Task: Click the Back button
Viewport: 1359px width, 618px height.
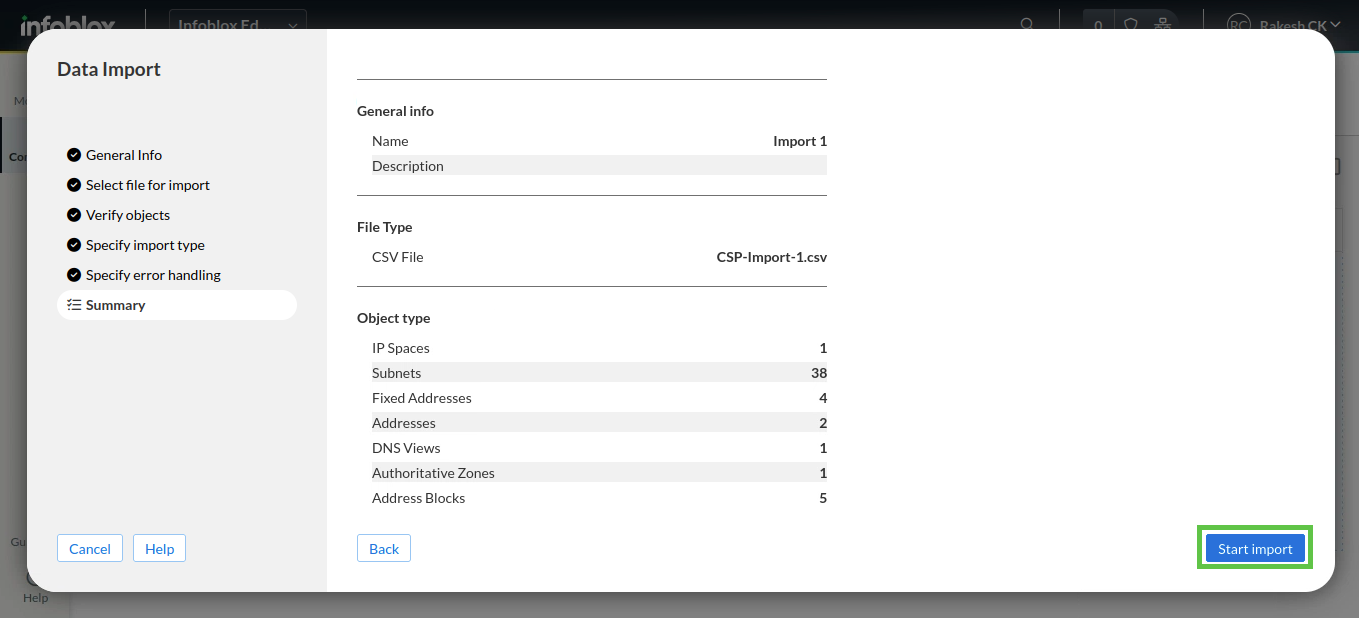Action: pos(384,548)
